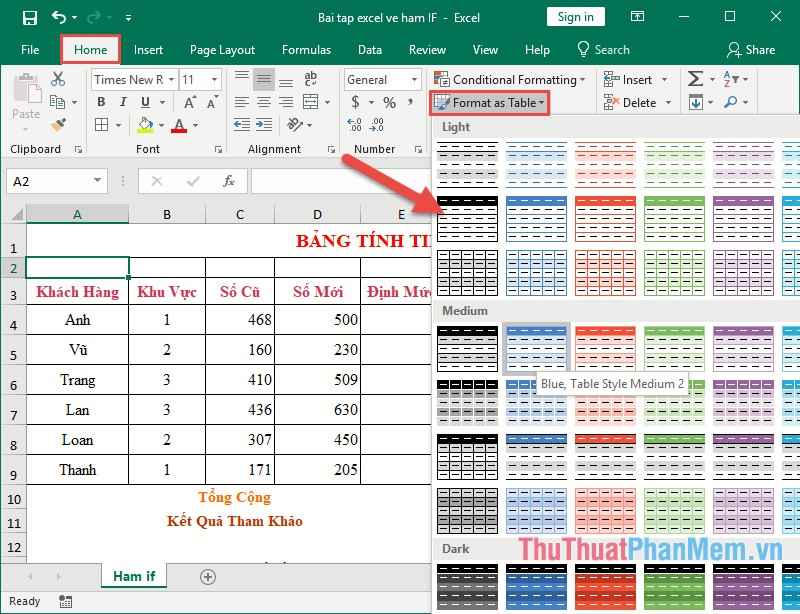The height and width of the screenshot is (614, 800).
Task: Select the Format Painter icon
Action: 60,124
